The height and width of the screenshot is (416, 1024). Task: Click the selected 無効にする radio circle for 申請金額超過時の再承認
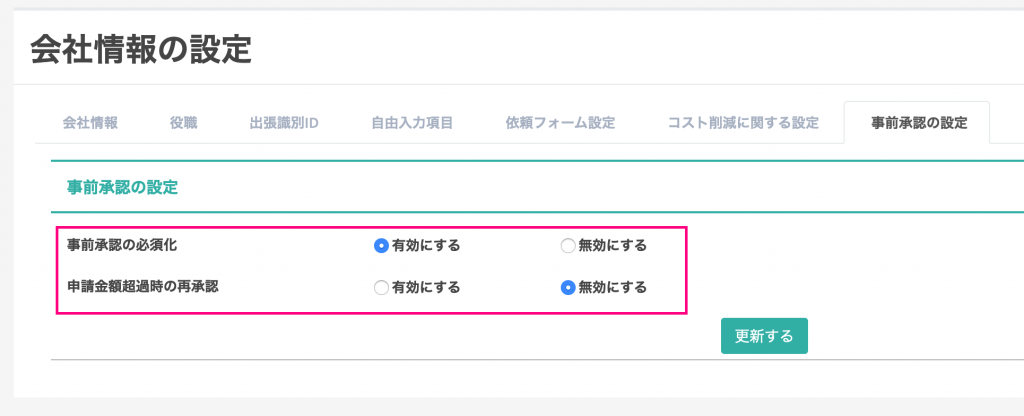click(567, 288)
